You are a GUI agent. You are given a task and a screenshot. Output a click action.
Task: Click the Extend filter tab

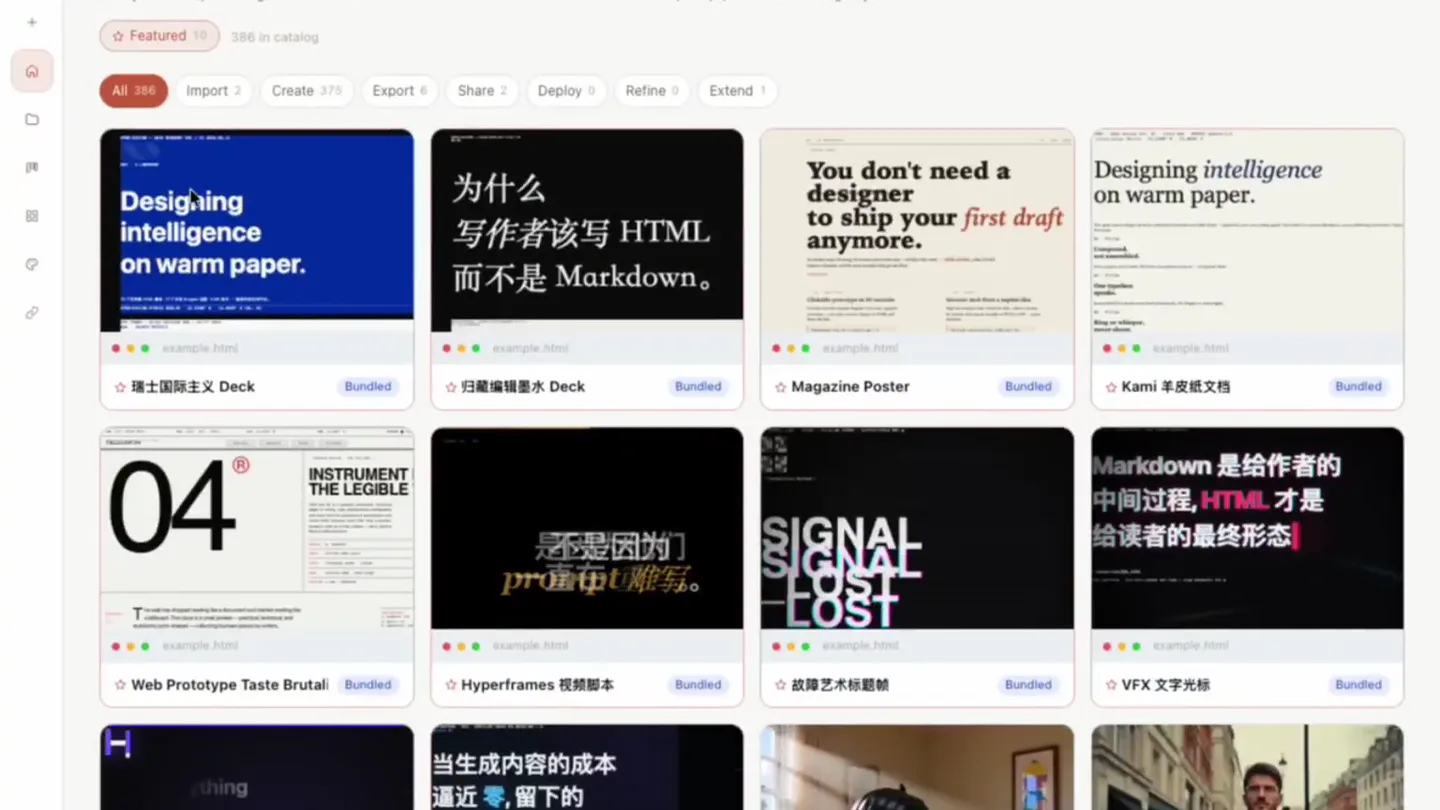click(737, 91)
